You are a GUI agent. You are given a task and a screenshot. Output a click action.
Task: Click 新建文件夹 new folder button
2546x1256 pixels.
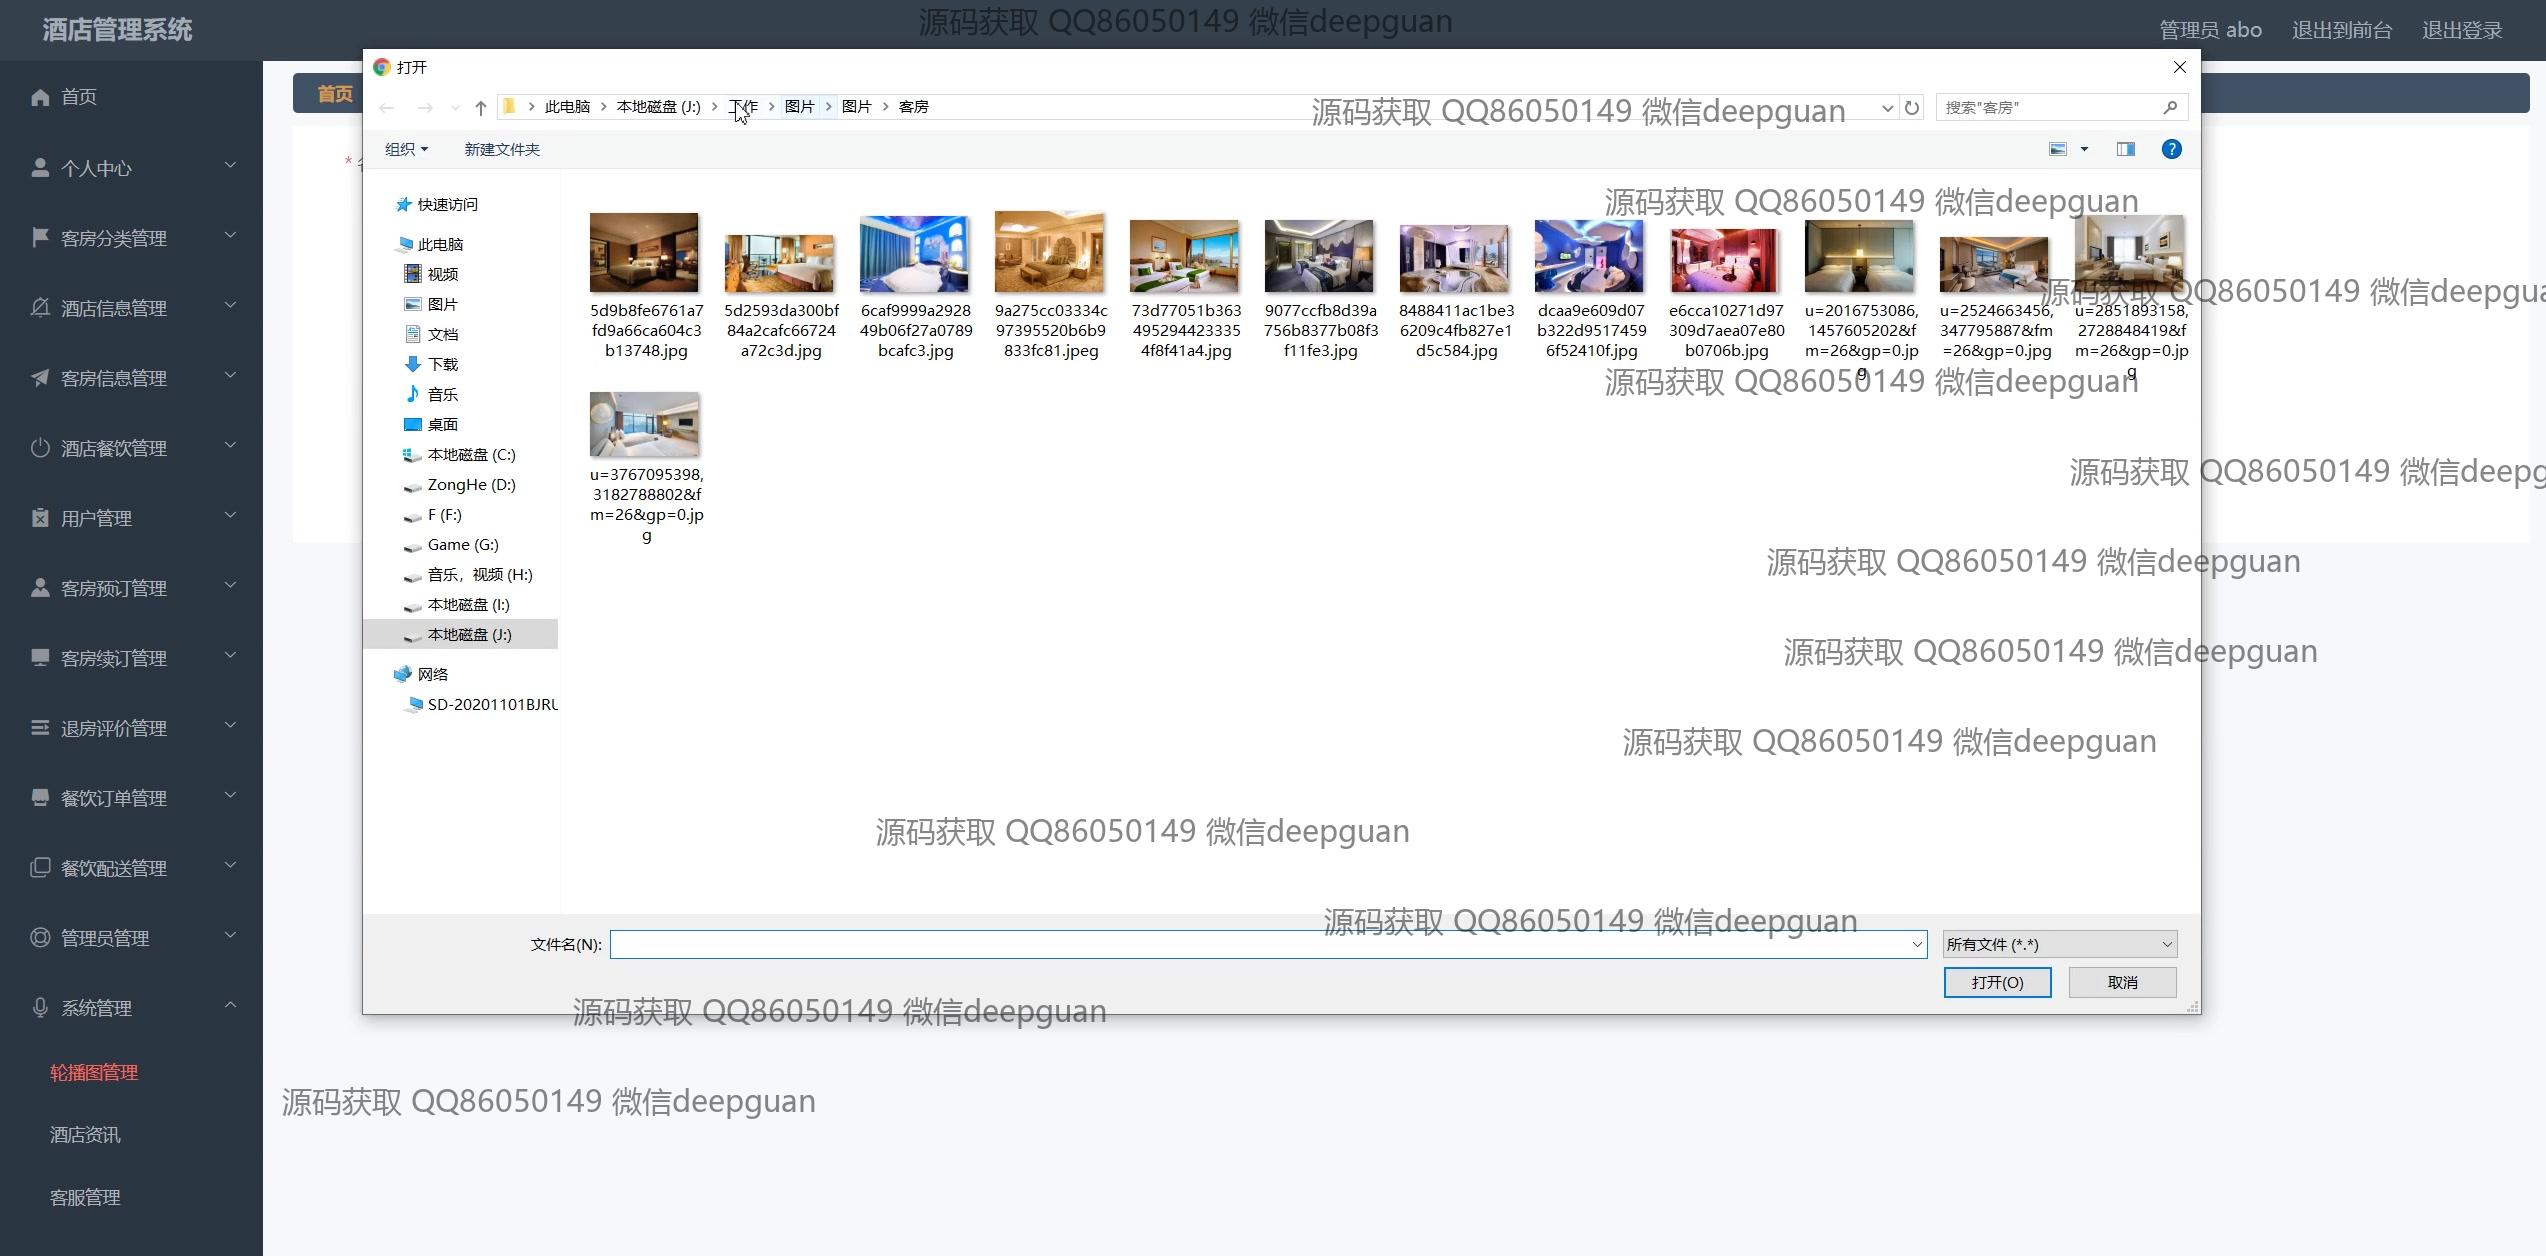501,149
